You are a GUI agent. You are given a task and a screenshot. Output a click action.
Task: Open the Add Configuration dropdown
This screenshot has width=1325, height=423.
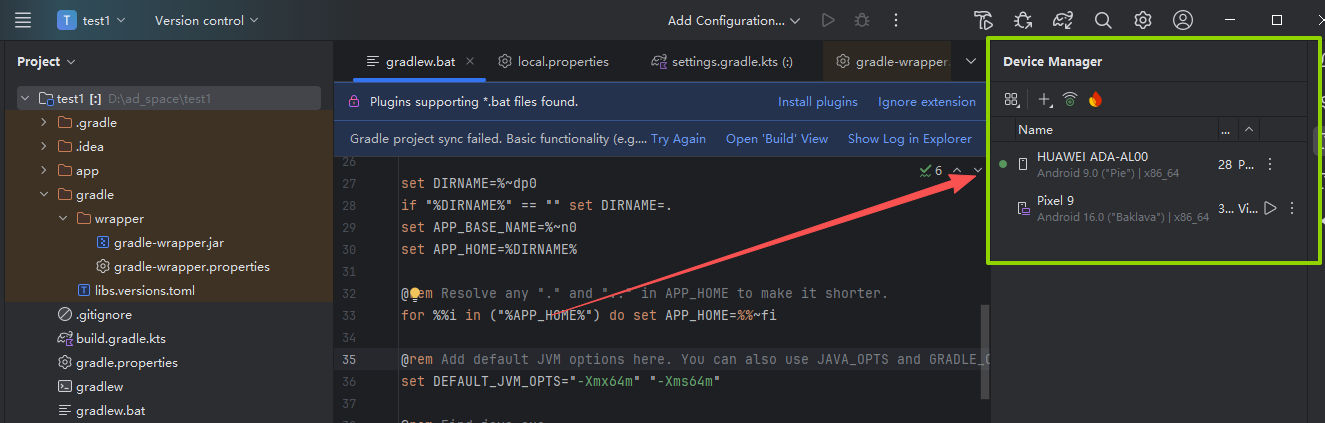[x=734, y=20]
